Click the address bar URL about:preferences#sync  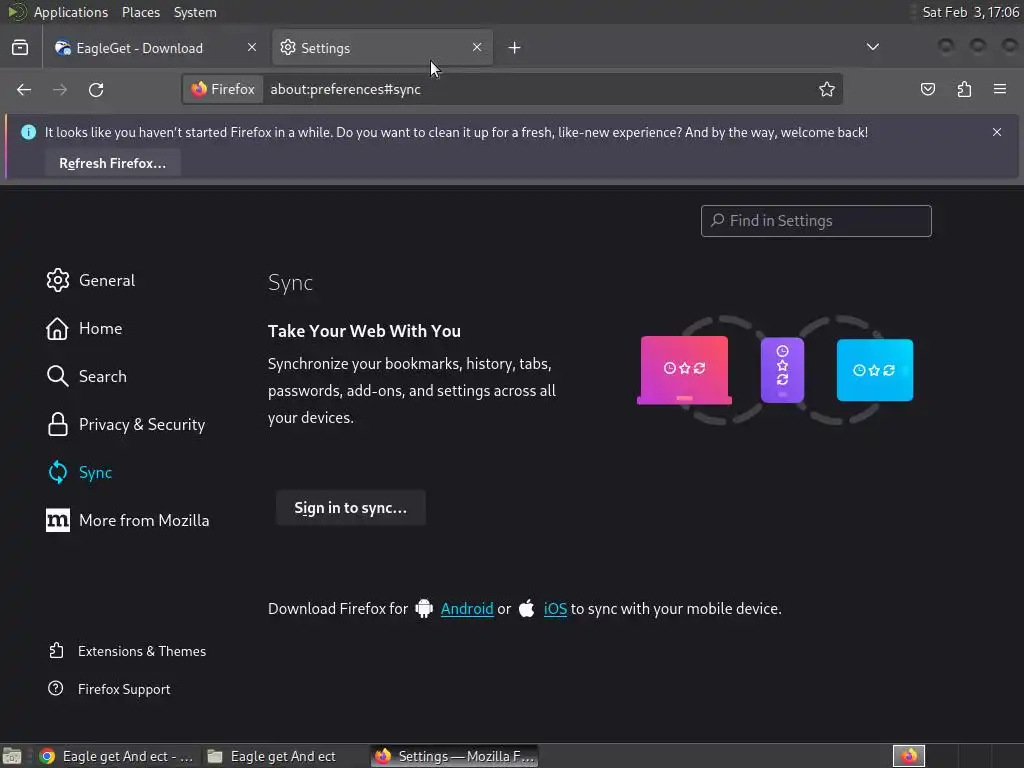(345, 89)
